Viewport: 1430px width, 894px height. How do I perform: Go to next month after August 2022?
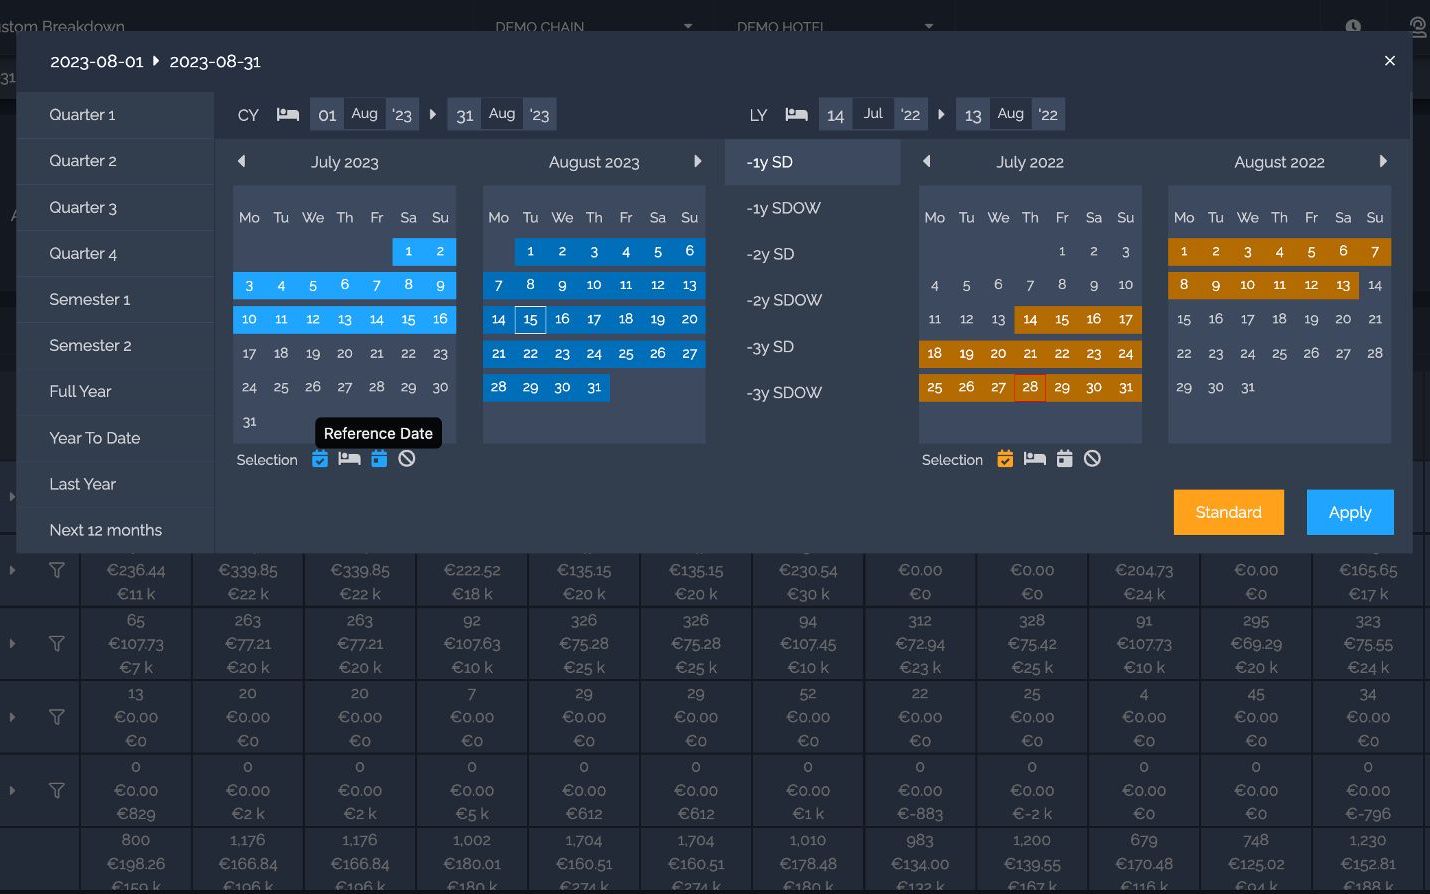click(x=1383, y=161)
